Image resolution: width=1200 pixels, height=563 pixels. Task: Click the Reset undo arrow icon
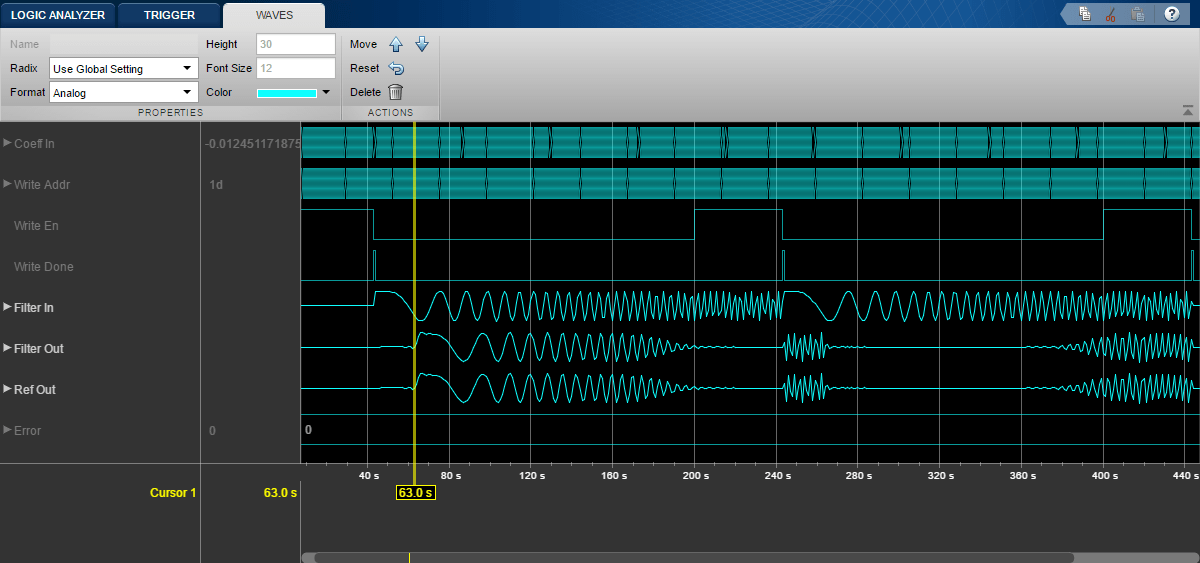[x=396, y=68]
